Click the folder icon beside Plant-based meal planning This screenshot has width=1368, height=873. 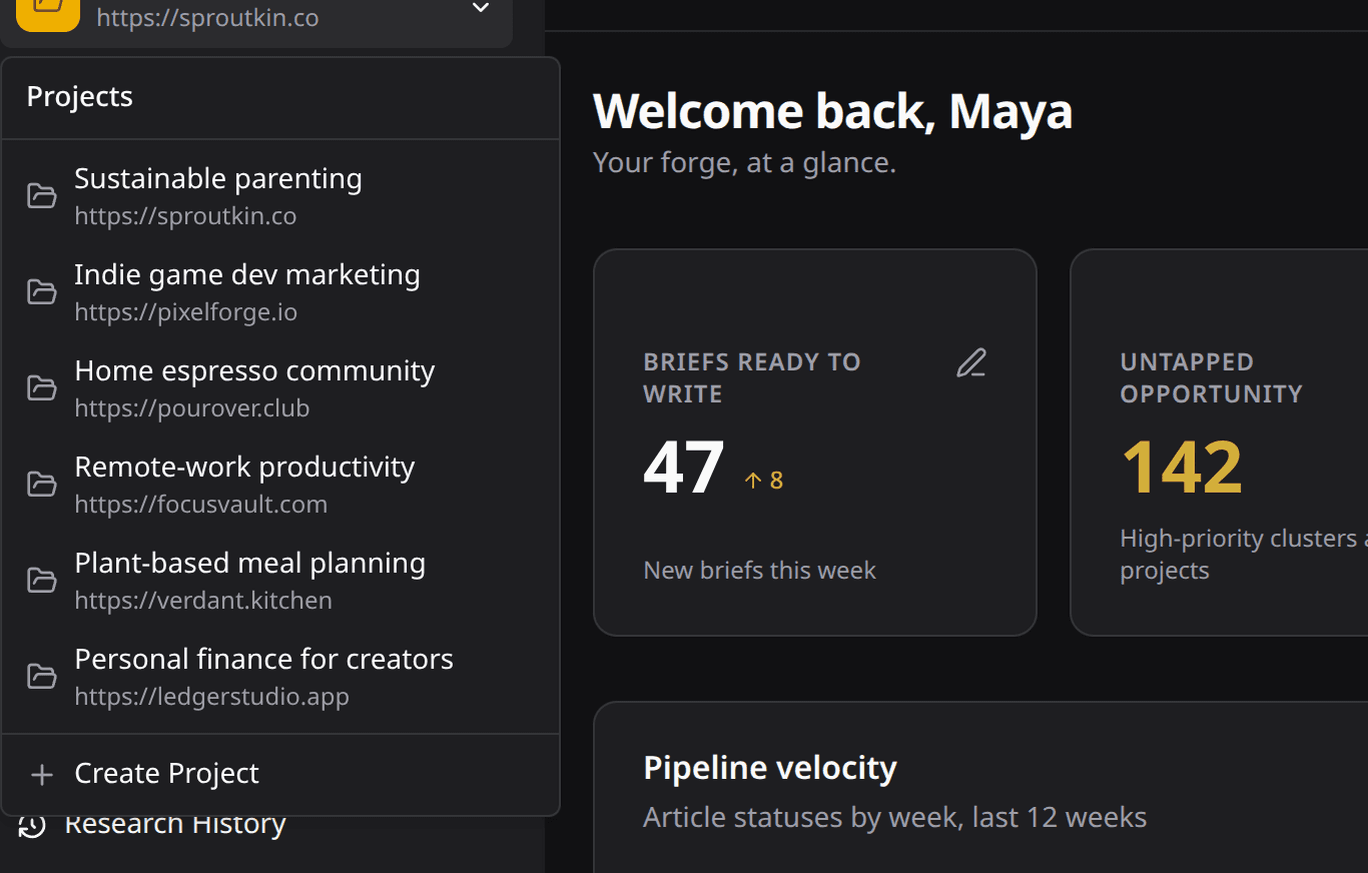[41, 580]
